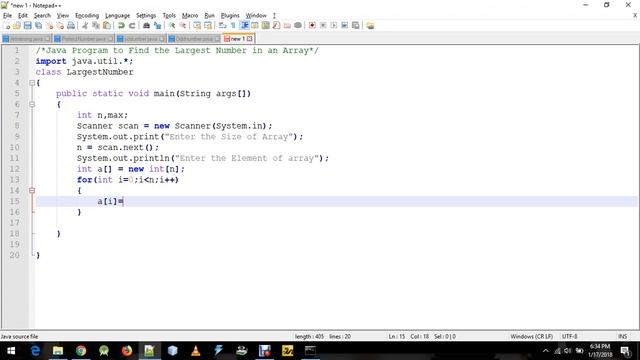This screenshot has width=640, height=360.
Task: Click the UTF-8 encoding status field
Action: click(569, 337)
